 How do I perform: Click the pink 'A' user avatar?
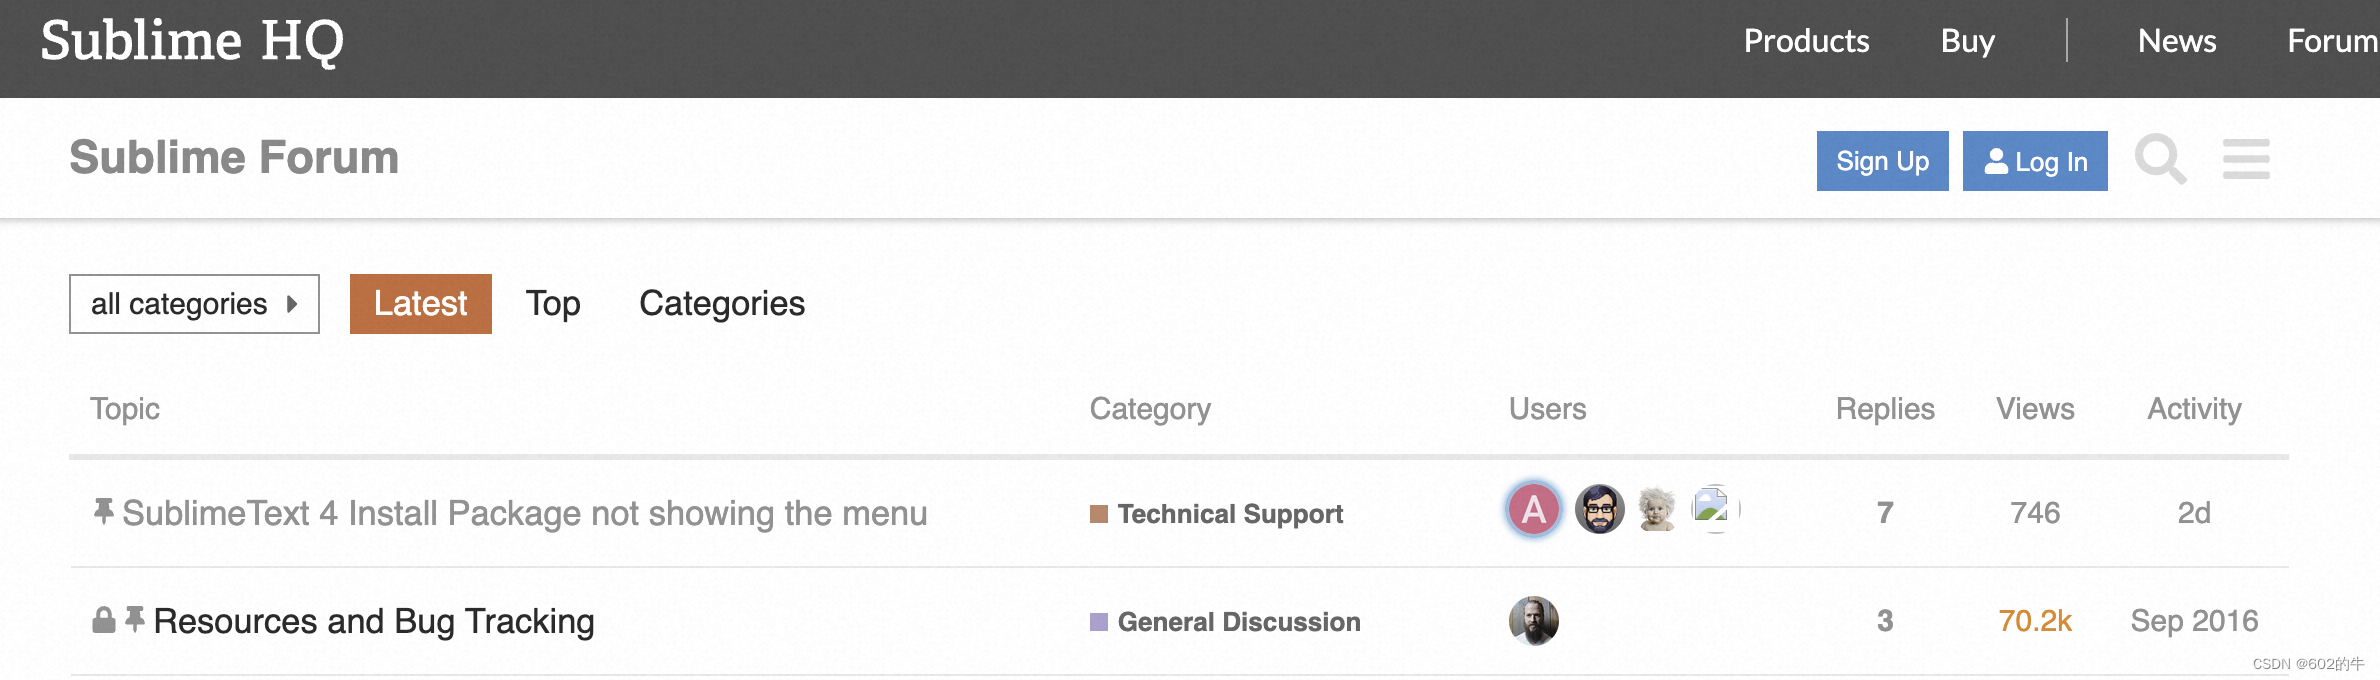[x=1533, y=510]
